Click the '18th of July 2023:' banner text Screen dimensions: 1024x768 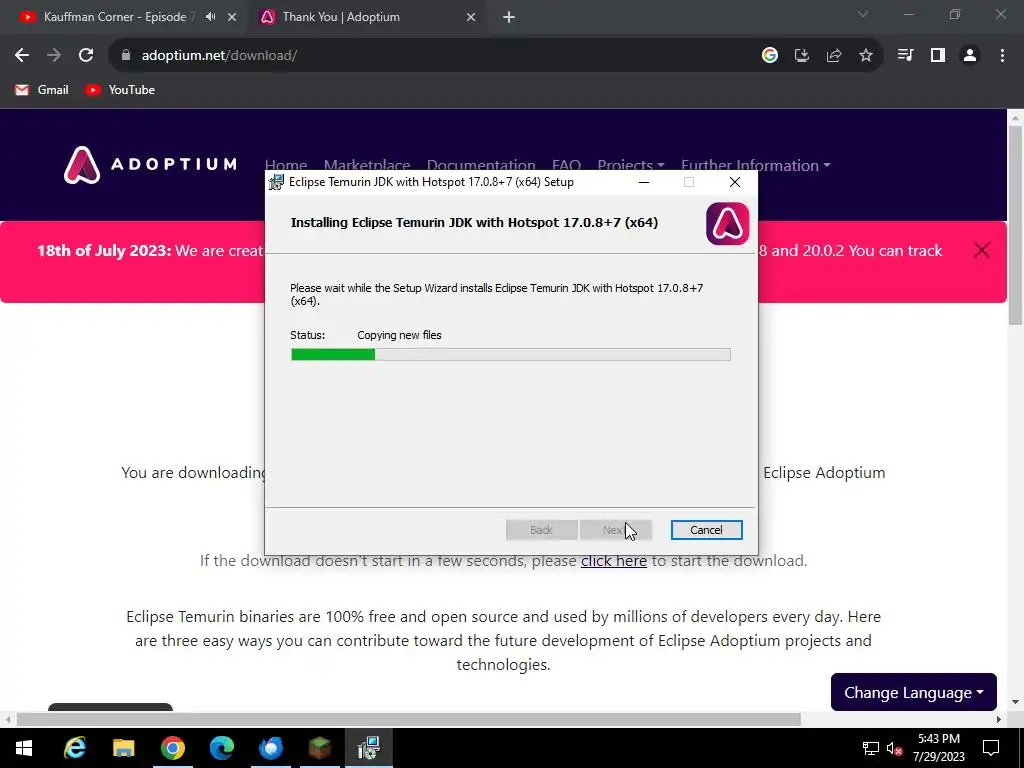[x=104, y=251]
